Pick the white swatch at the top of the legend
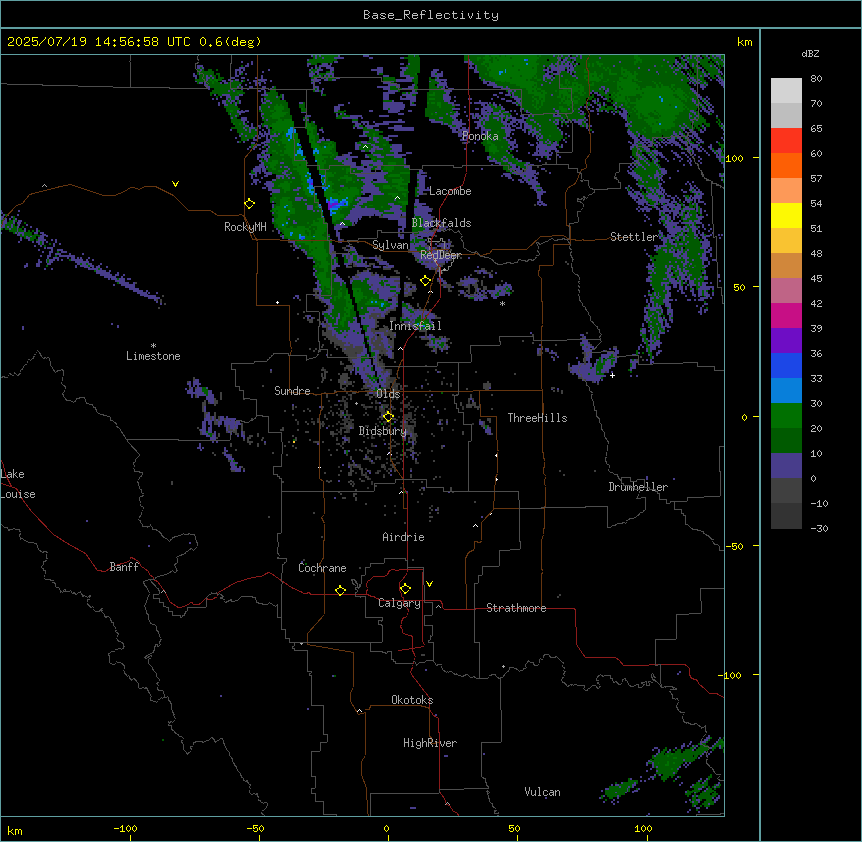The width and height of the screenshot is (862, 842). 786,91
